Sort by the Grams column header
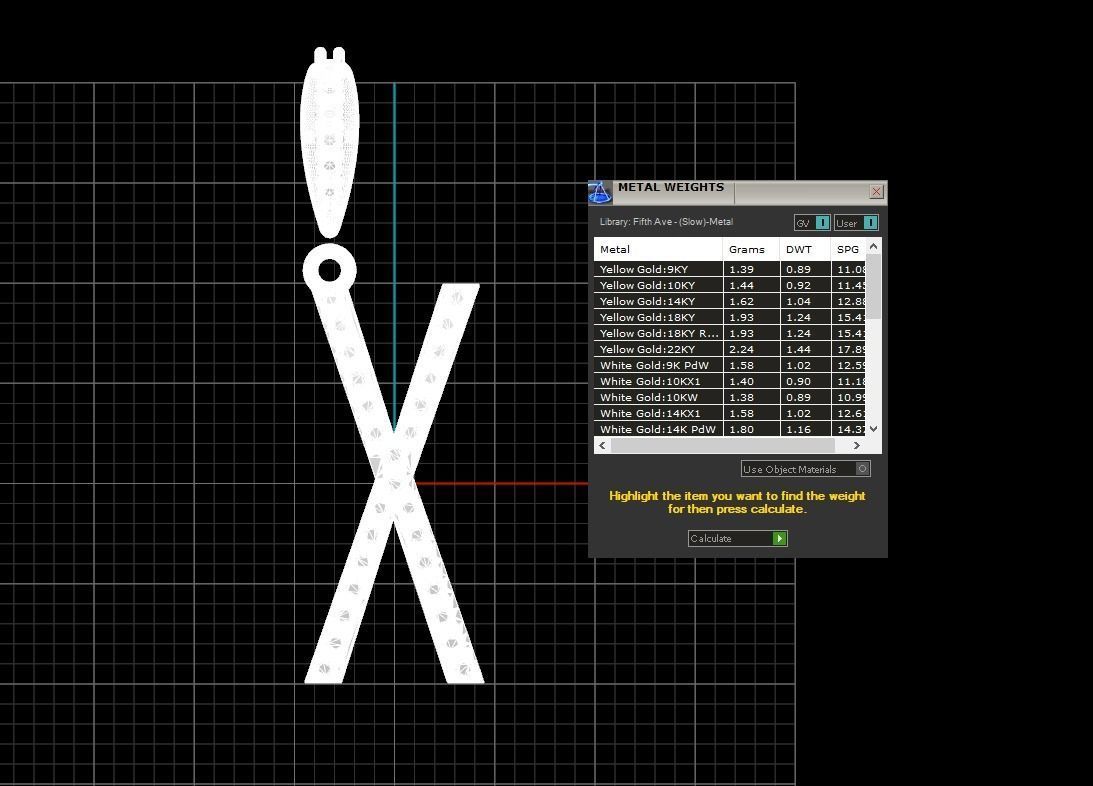Image resolution: width=1093 pixels, height=786 pixels. coord(751,249)
